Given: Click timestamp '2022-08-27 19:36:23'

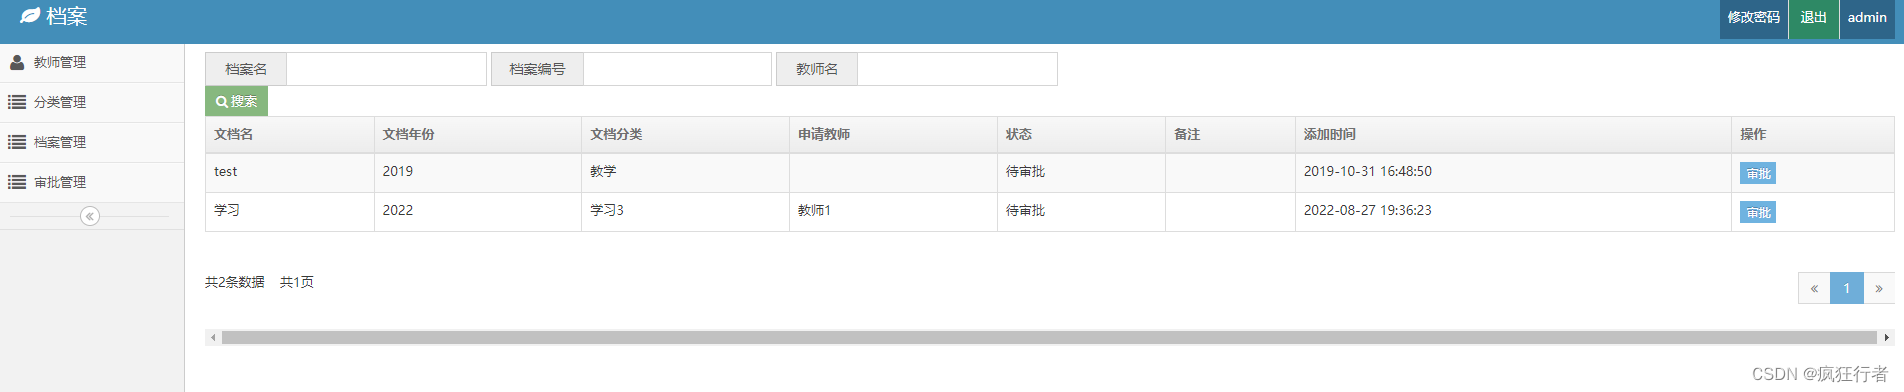Looking at the screenshot, I should pos(1368,210).
